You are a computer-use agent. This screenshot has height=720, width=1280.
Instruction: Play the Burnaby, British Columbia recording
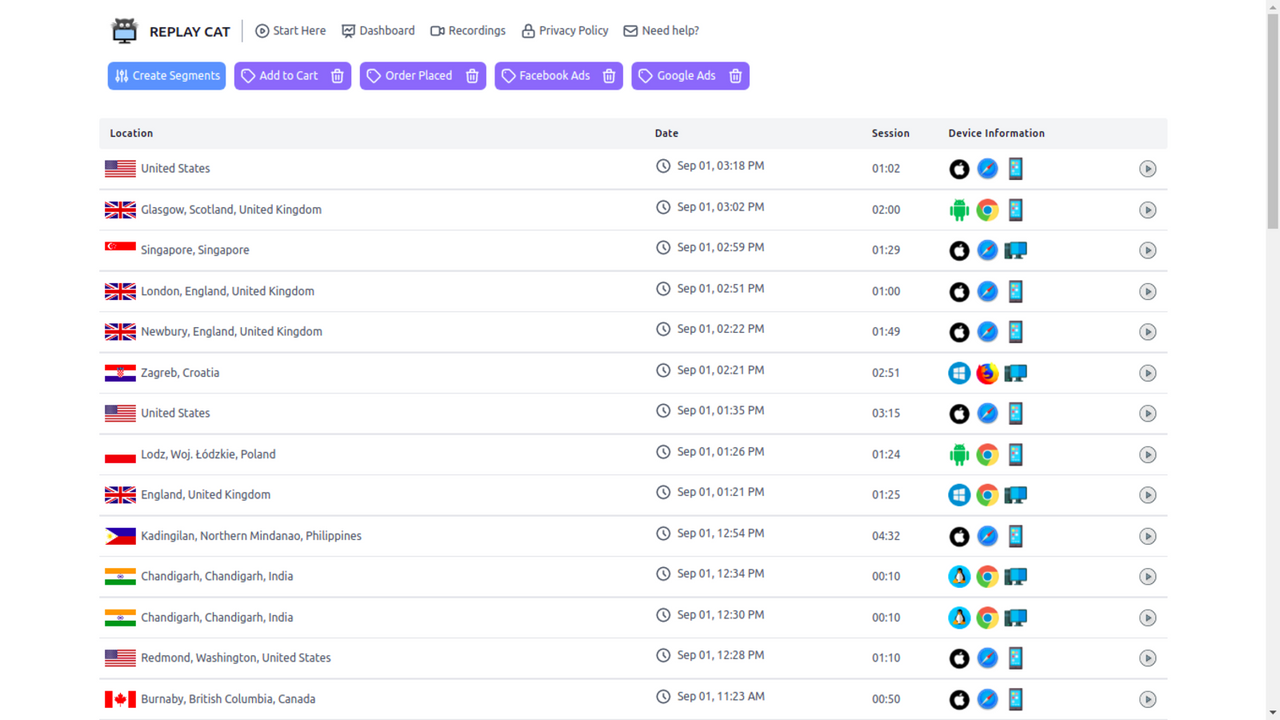point(1147,699)
